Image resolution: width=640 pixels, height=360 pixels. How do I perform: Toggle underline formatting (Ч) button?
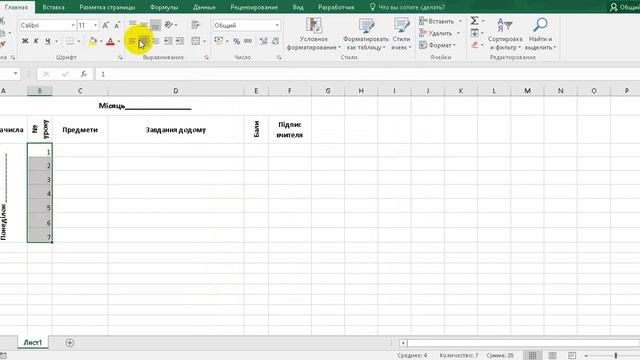pyautogui.click(x=47, y=41)
